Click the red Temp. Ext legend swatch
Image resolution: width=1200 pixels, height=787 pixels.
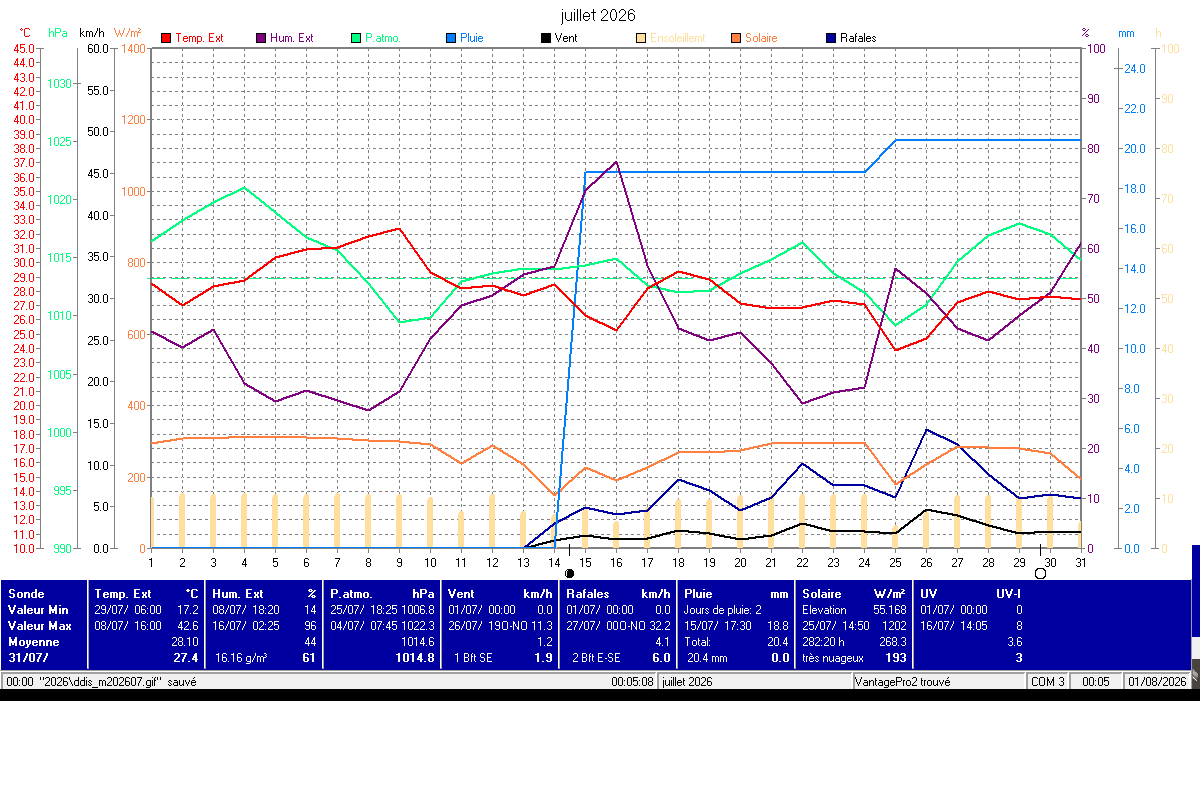click(166, 38)
